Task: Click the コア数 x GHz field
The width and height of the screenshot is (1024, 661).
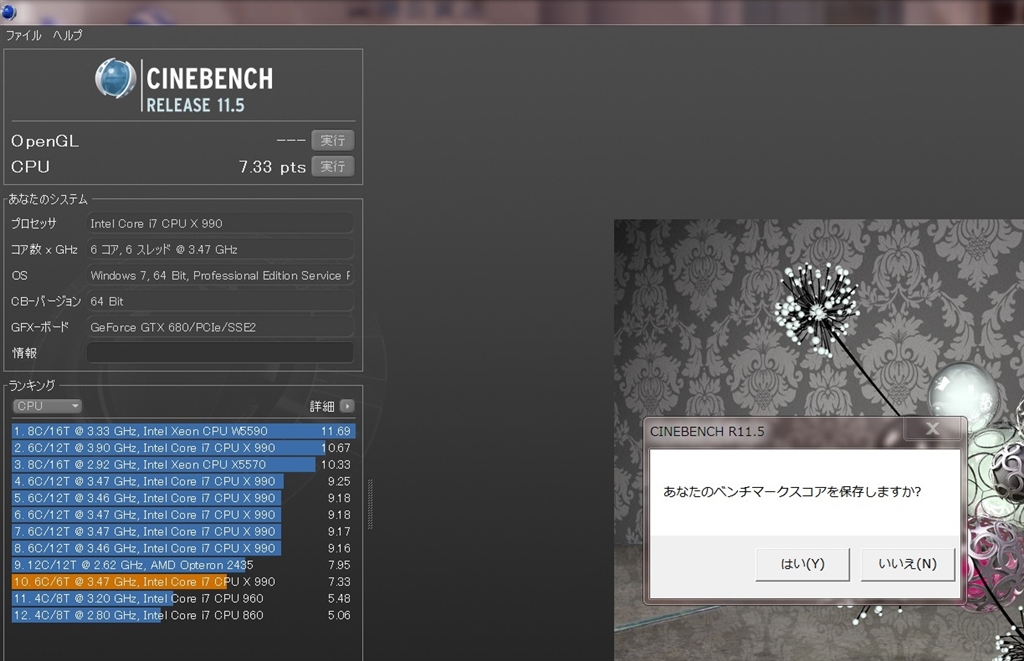Action: tap(220, 250)
